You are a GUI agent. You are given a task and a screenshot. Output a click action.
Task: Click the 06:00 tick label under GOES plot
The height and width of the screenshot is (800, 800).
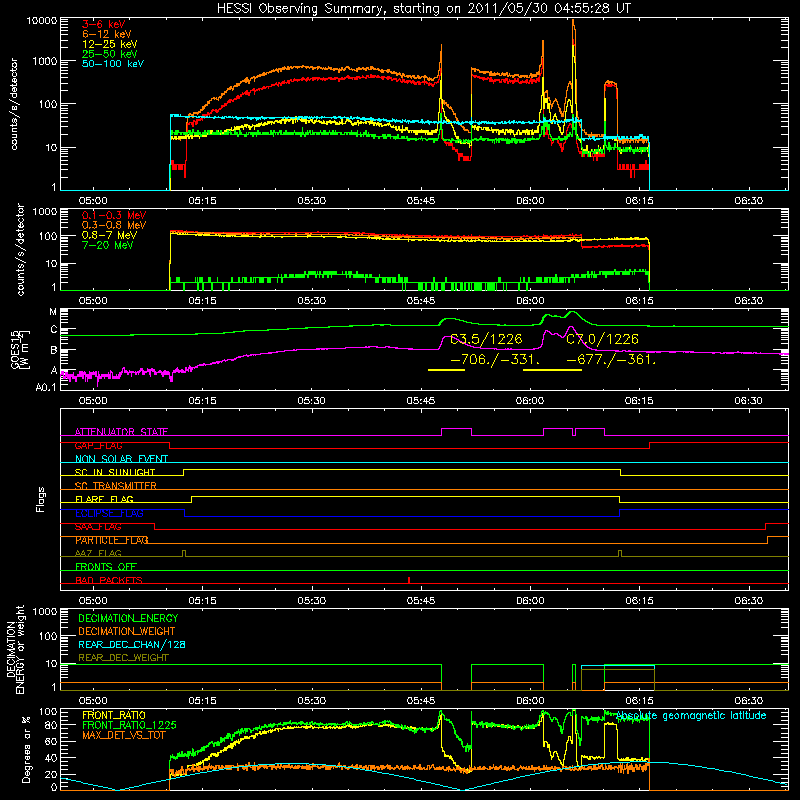click(x=530, y=401)
